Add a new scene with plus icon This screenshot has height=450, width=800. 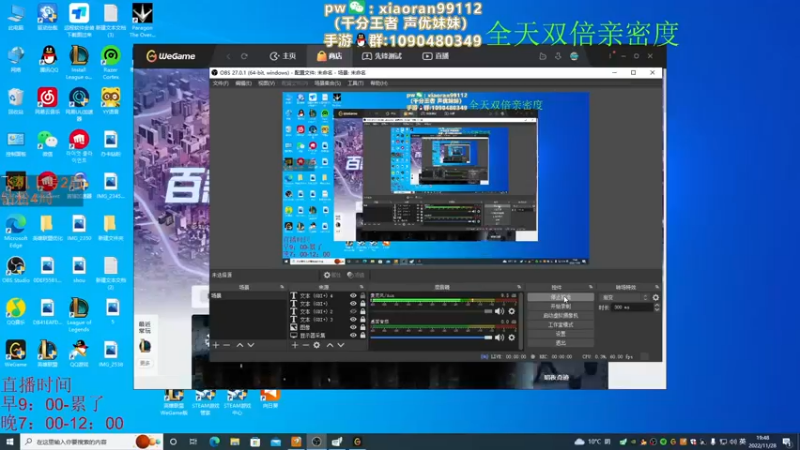click(216, 345)
